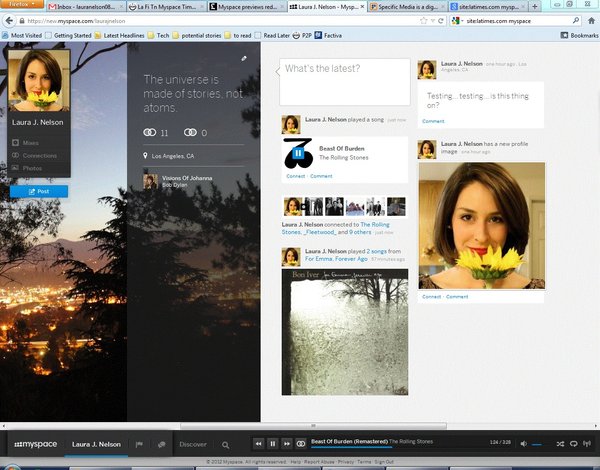Switch to the Myspace previews tab
This screenshot has width=600, height=470.
[247, 7]
